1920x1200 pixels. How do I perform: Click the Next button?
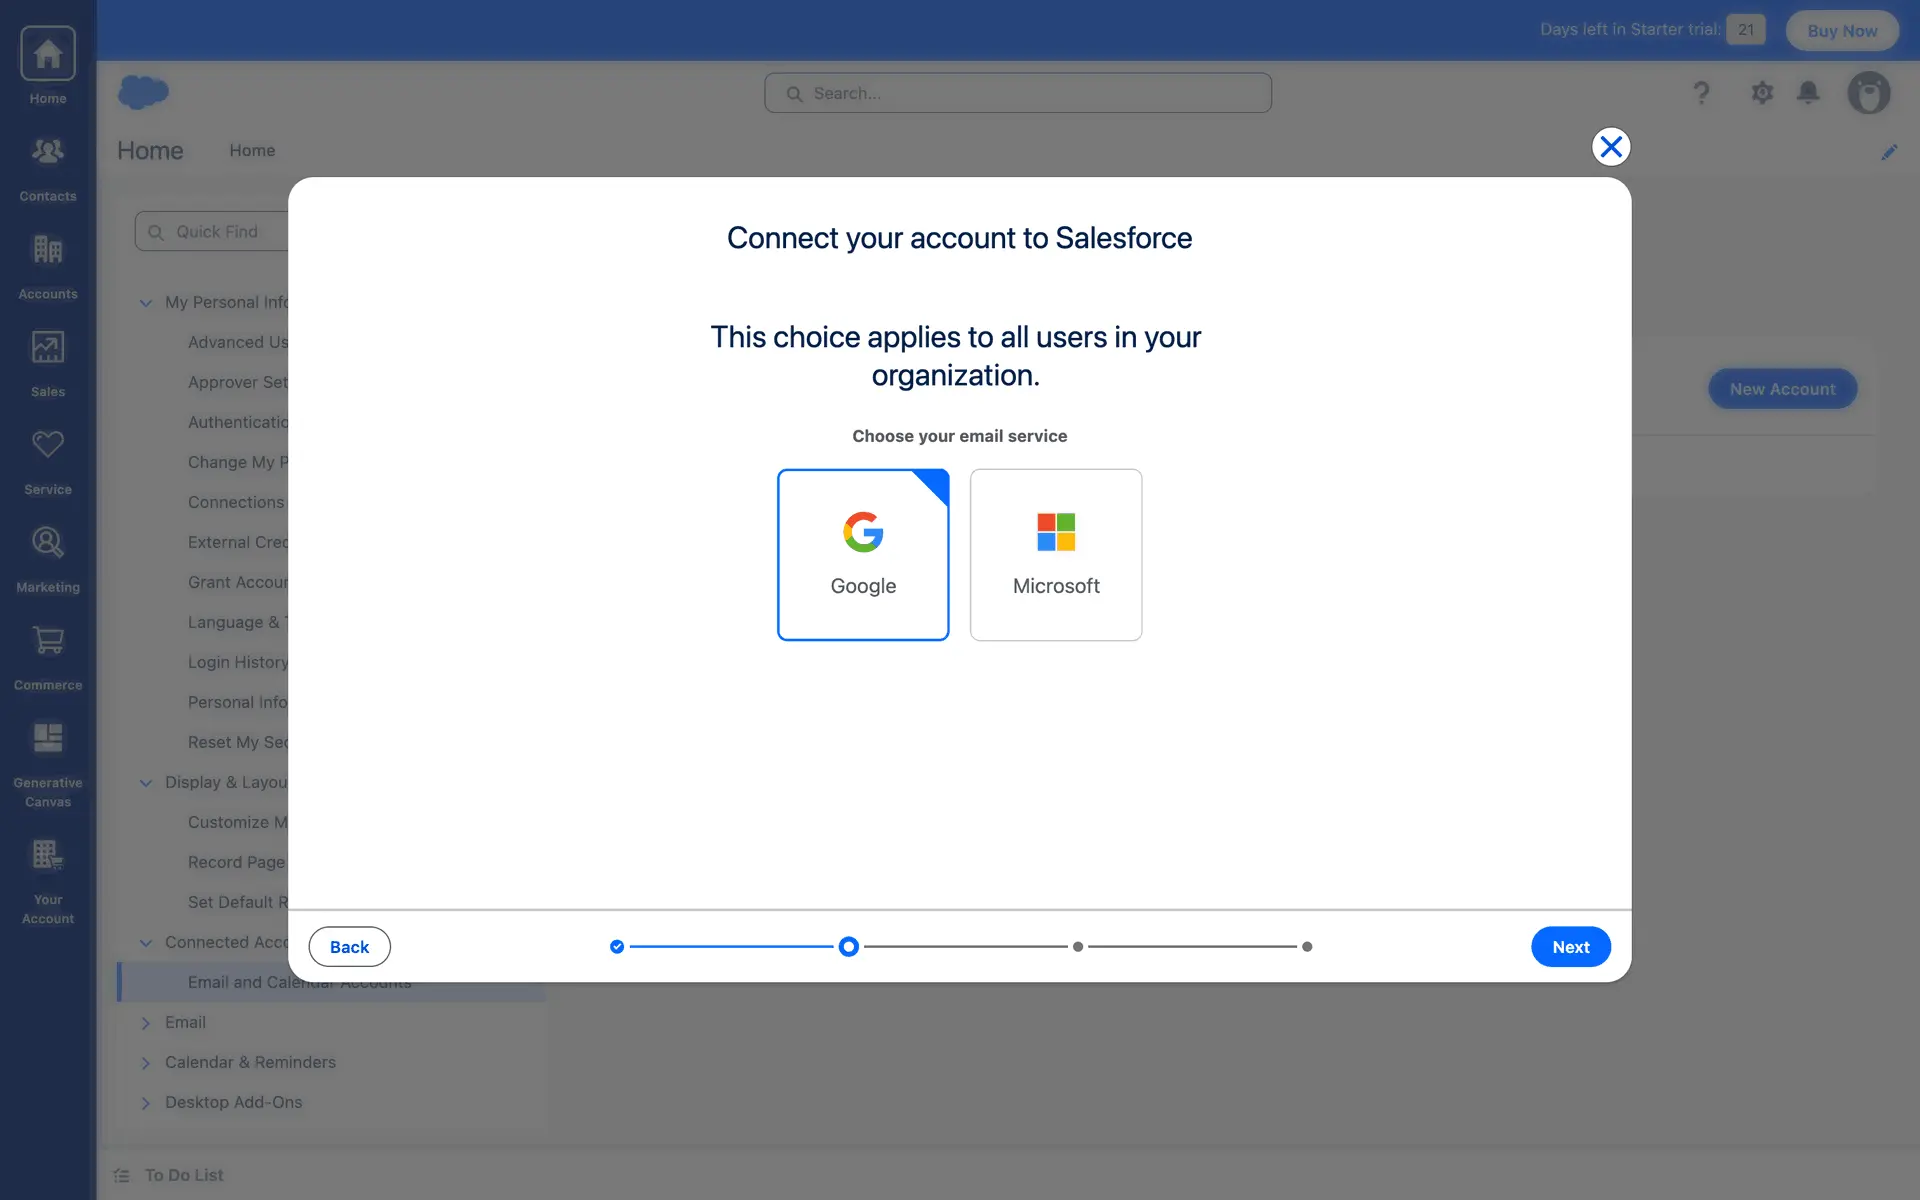[1570, 947]
